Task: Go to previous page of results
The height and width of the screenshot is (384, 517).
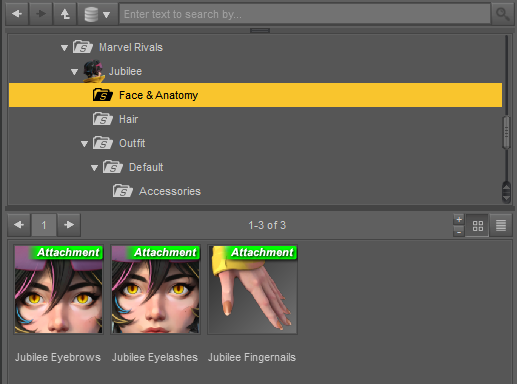Action: click(x=19, y=225)
